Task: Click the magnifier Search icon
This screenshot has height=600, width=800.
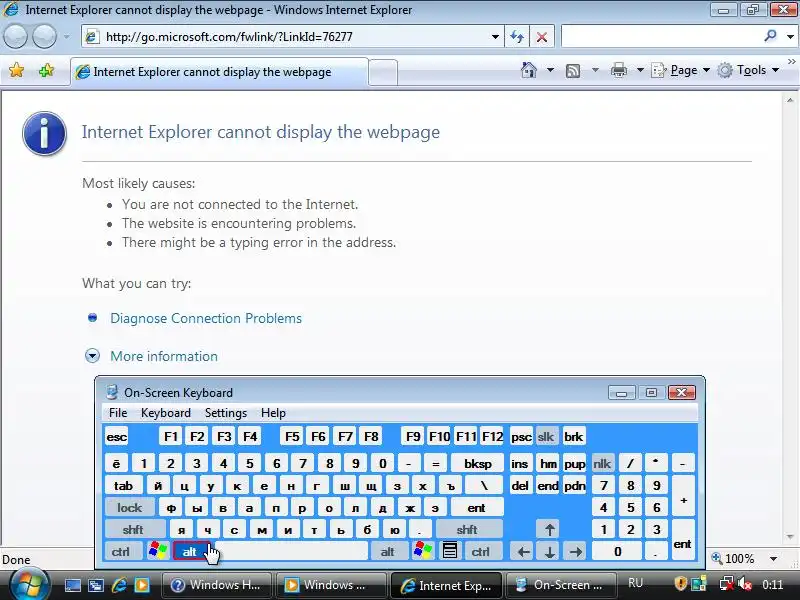Action: (770, 36)
